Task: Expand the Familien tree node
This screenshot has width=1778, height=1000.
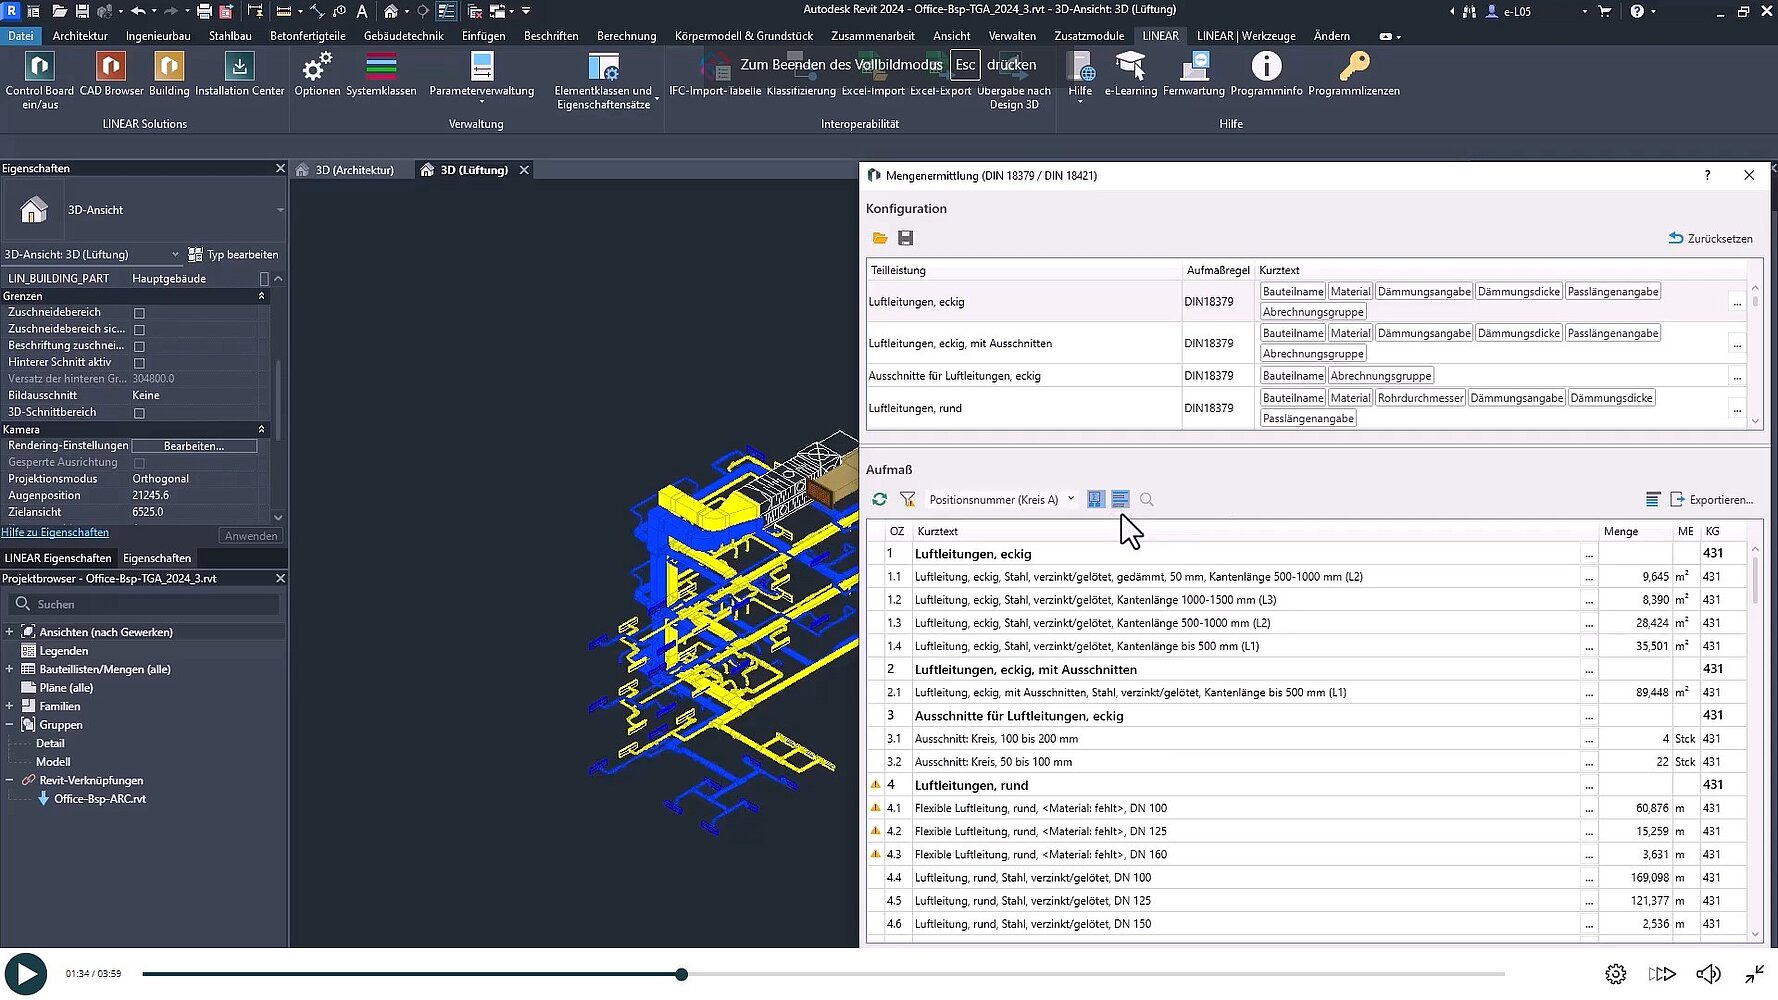Action: [x=10, y=706]
